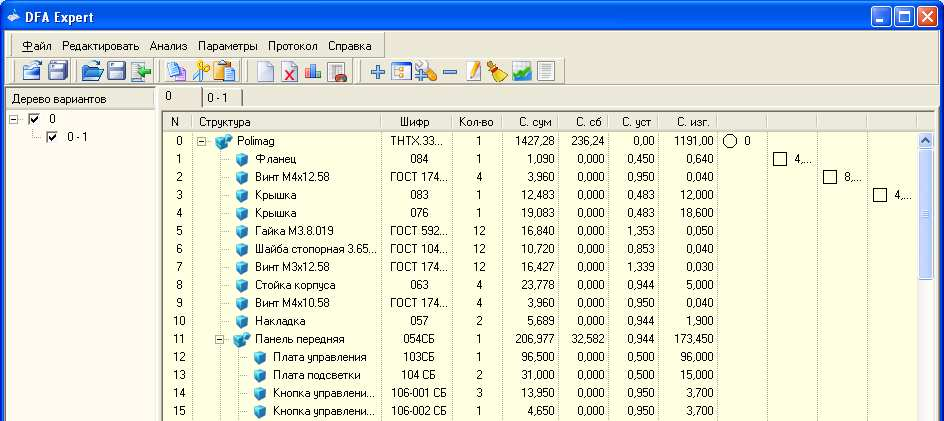Click the С. сум column header

tap(530, 122)
